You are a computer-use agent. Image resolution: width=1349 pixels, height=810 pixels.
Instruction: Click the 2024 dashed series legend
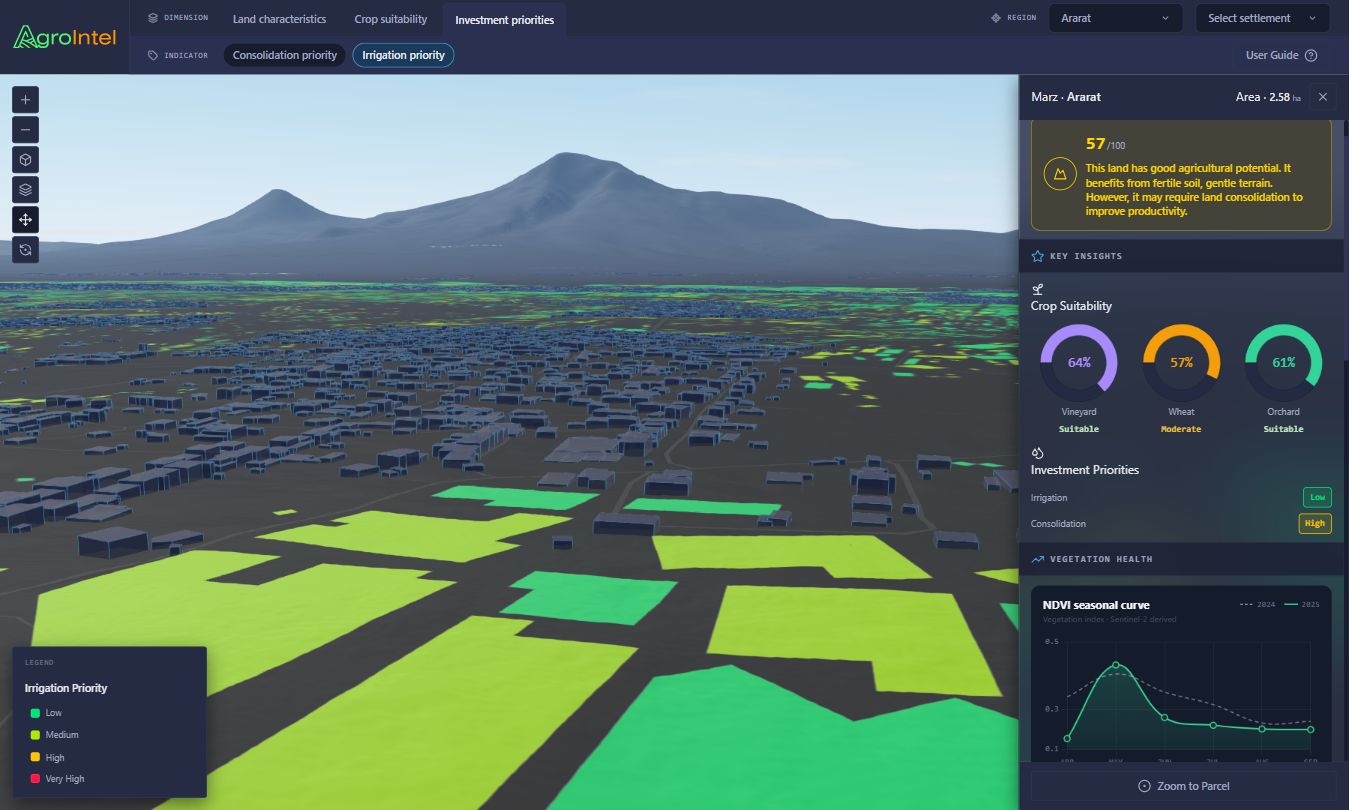1257,605
